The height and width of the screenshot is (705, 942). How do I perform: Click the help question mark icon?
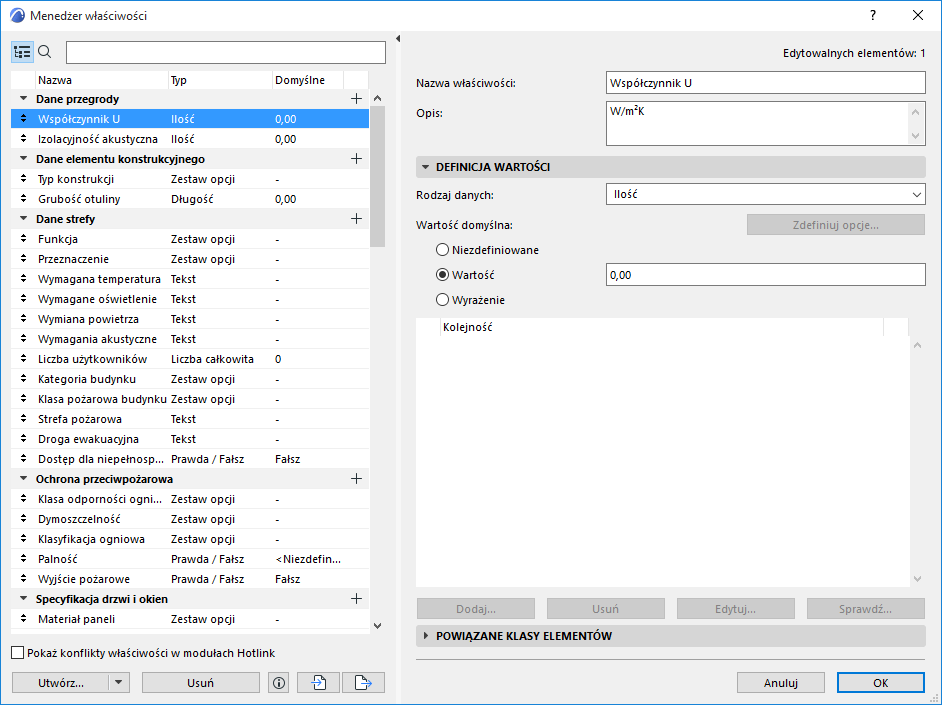(873, 16)
